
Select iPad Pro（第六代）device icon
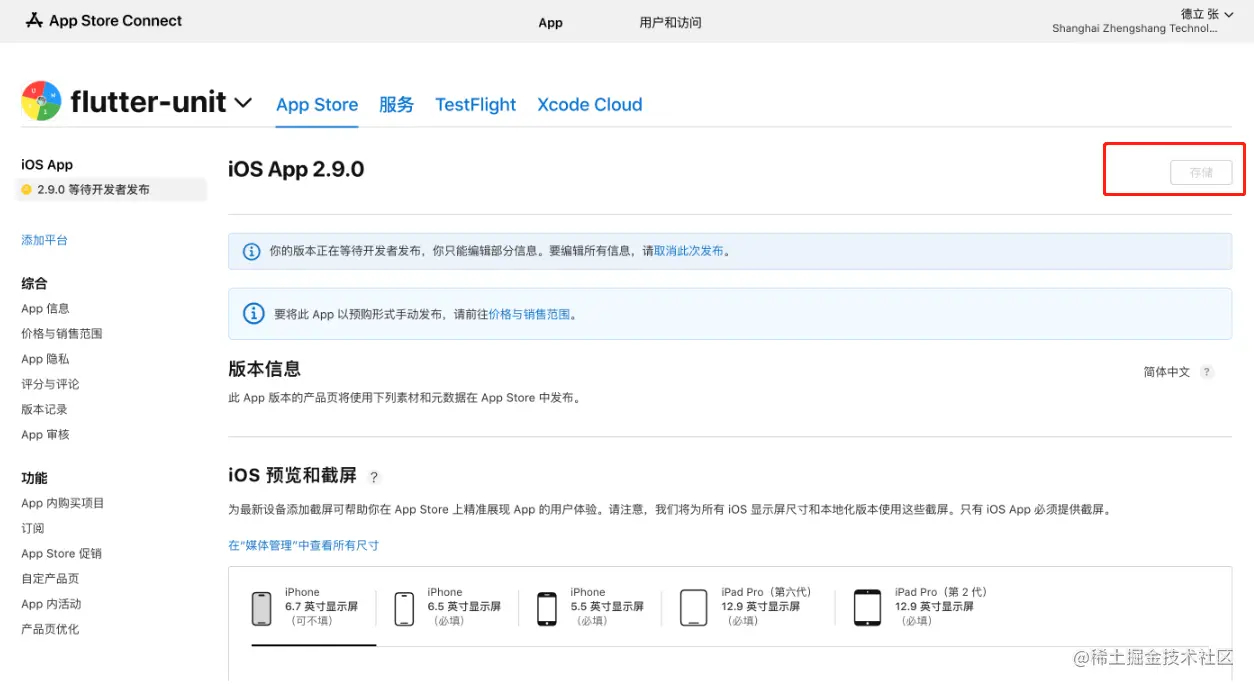(694, 608)
